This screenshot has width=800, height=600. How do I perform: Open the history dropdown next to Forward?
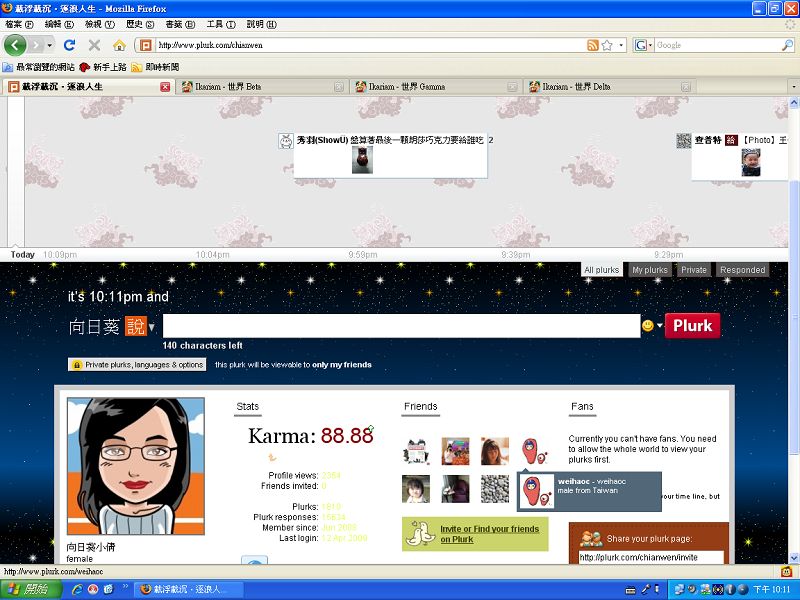point(49,45)
